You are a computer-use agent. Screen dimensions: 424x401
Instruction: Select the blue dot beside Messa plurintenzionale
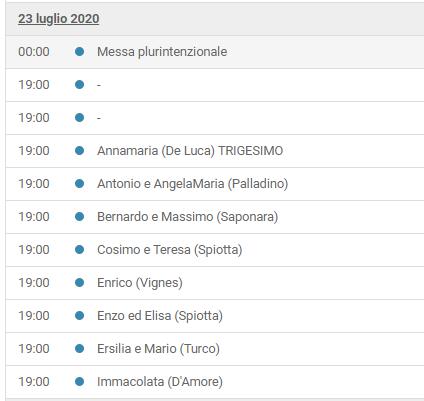coord(79,52)
